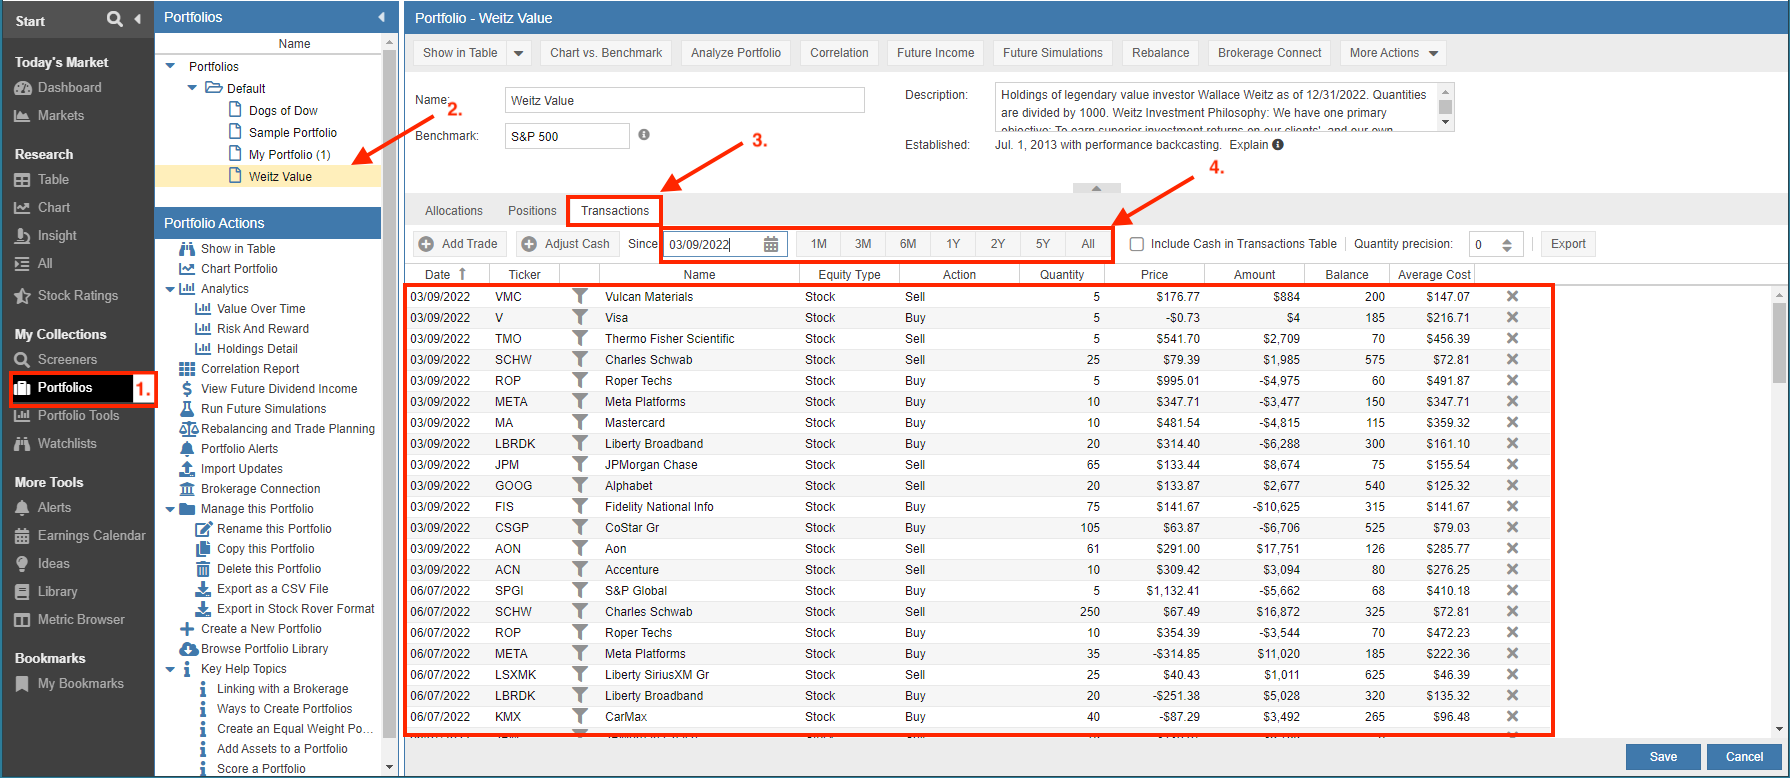Adjust the Quantity precision stepper arrows
The image size is (1790, 778).
coord(1507,244)
